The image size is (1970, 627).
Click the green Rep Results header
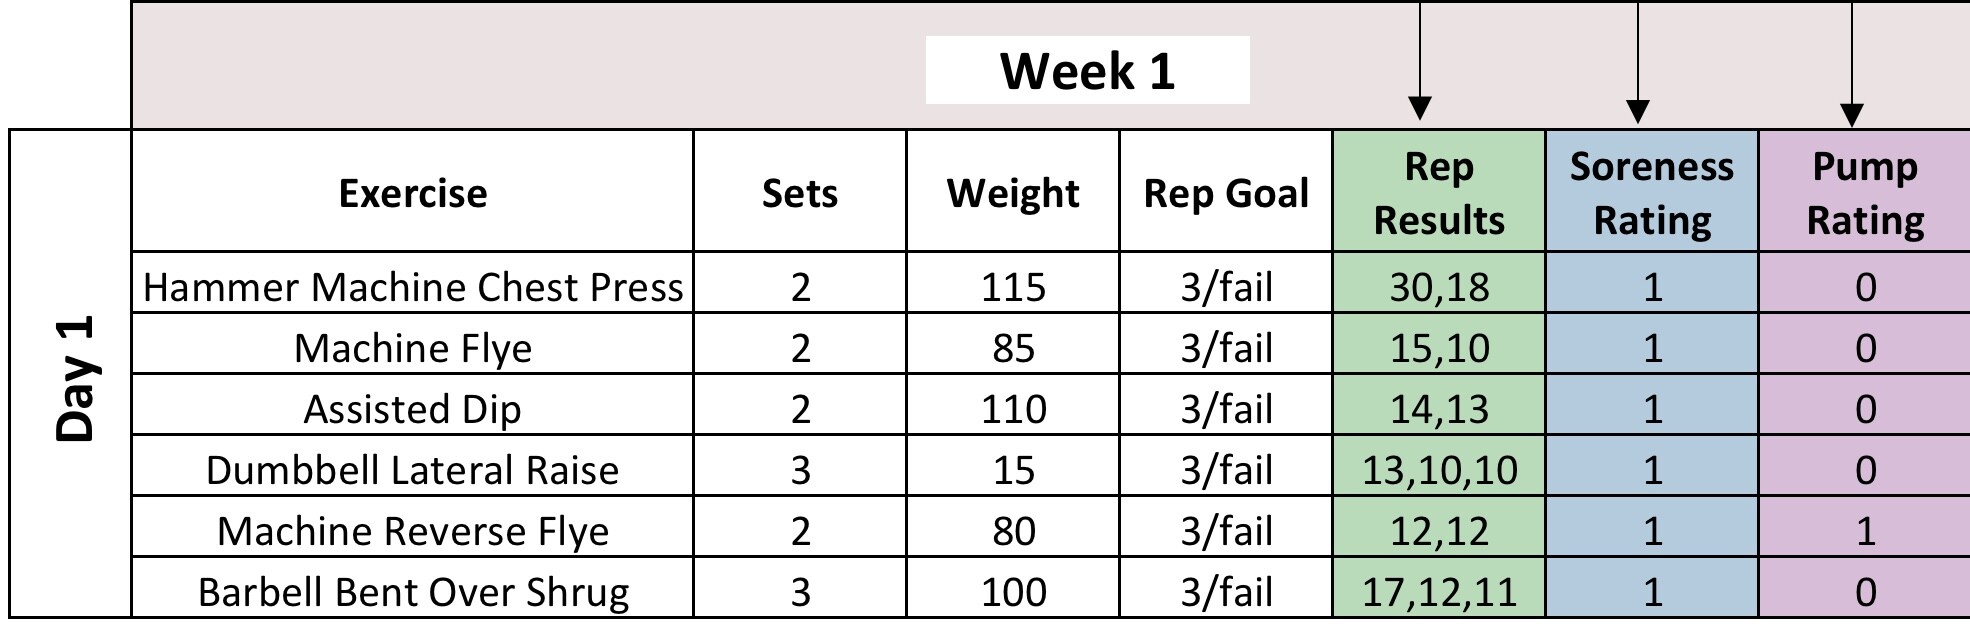pos(1439,193)
